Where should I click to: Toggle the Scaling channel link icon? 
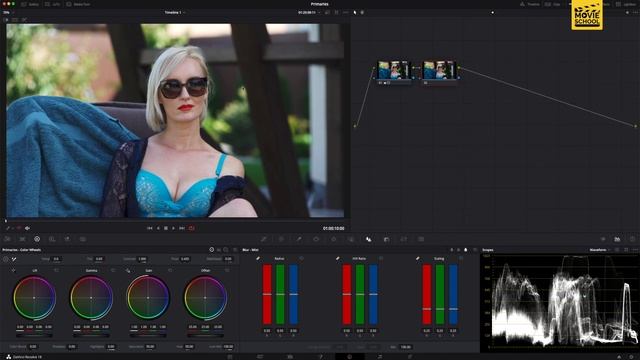(418, 258)
